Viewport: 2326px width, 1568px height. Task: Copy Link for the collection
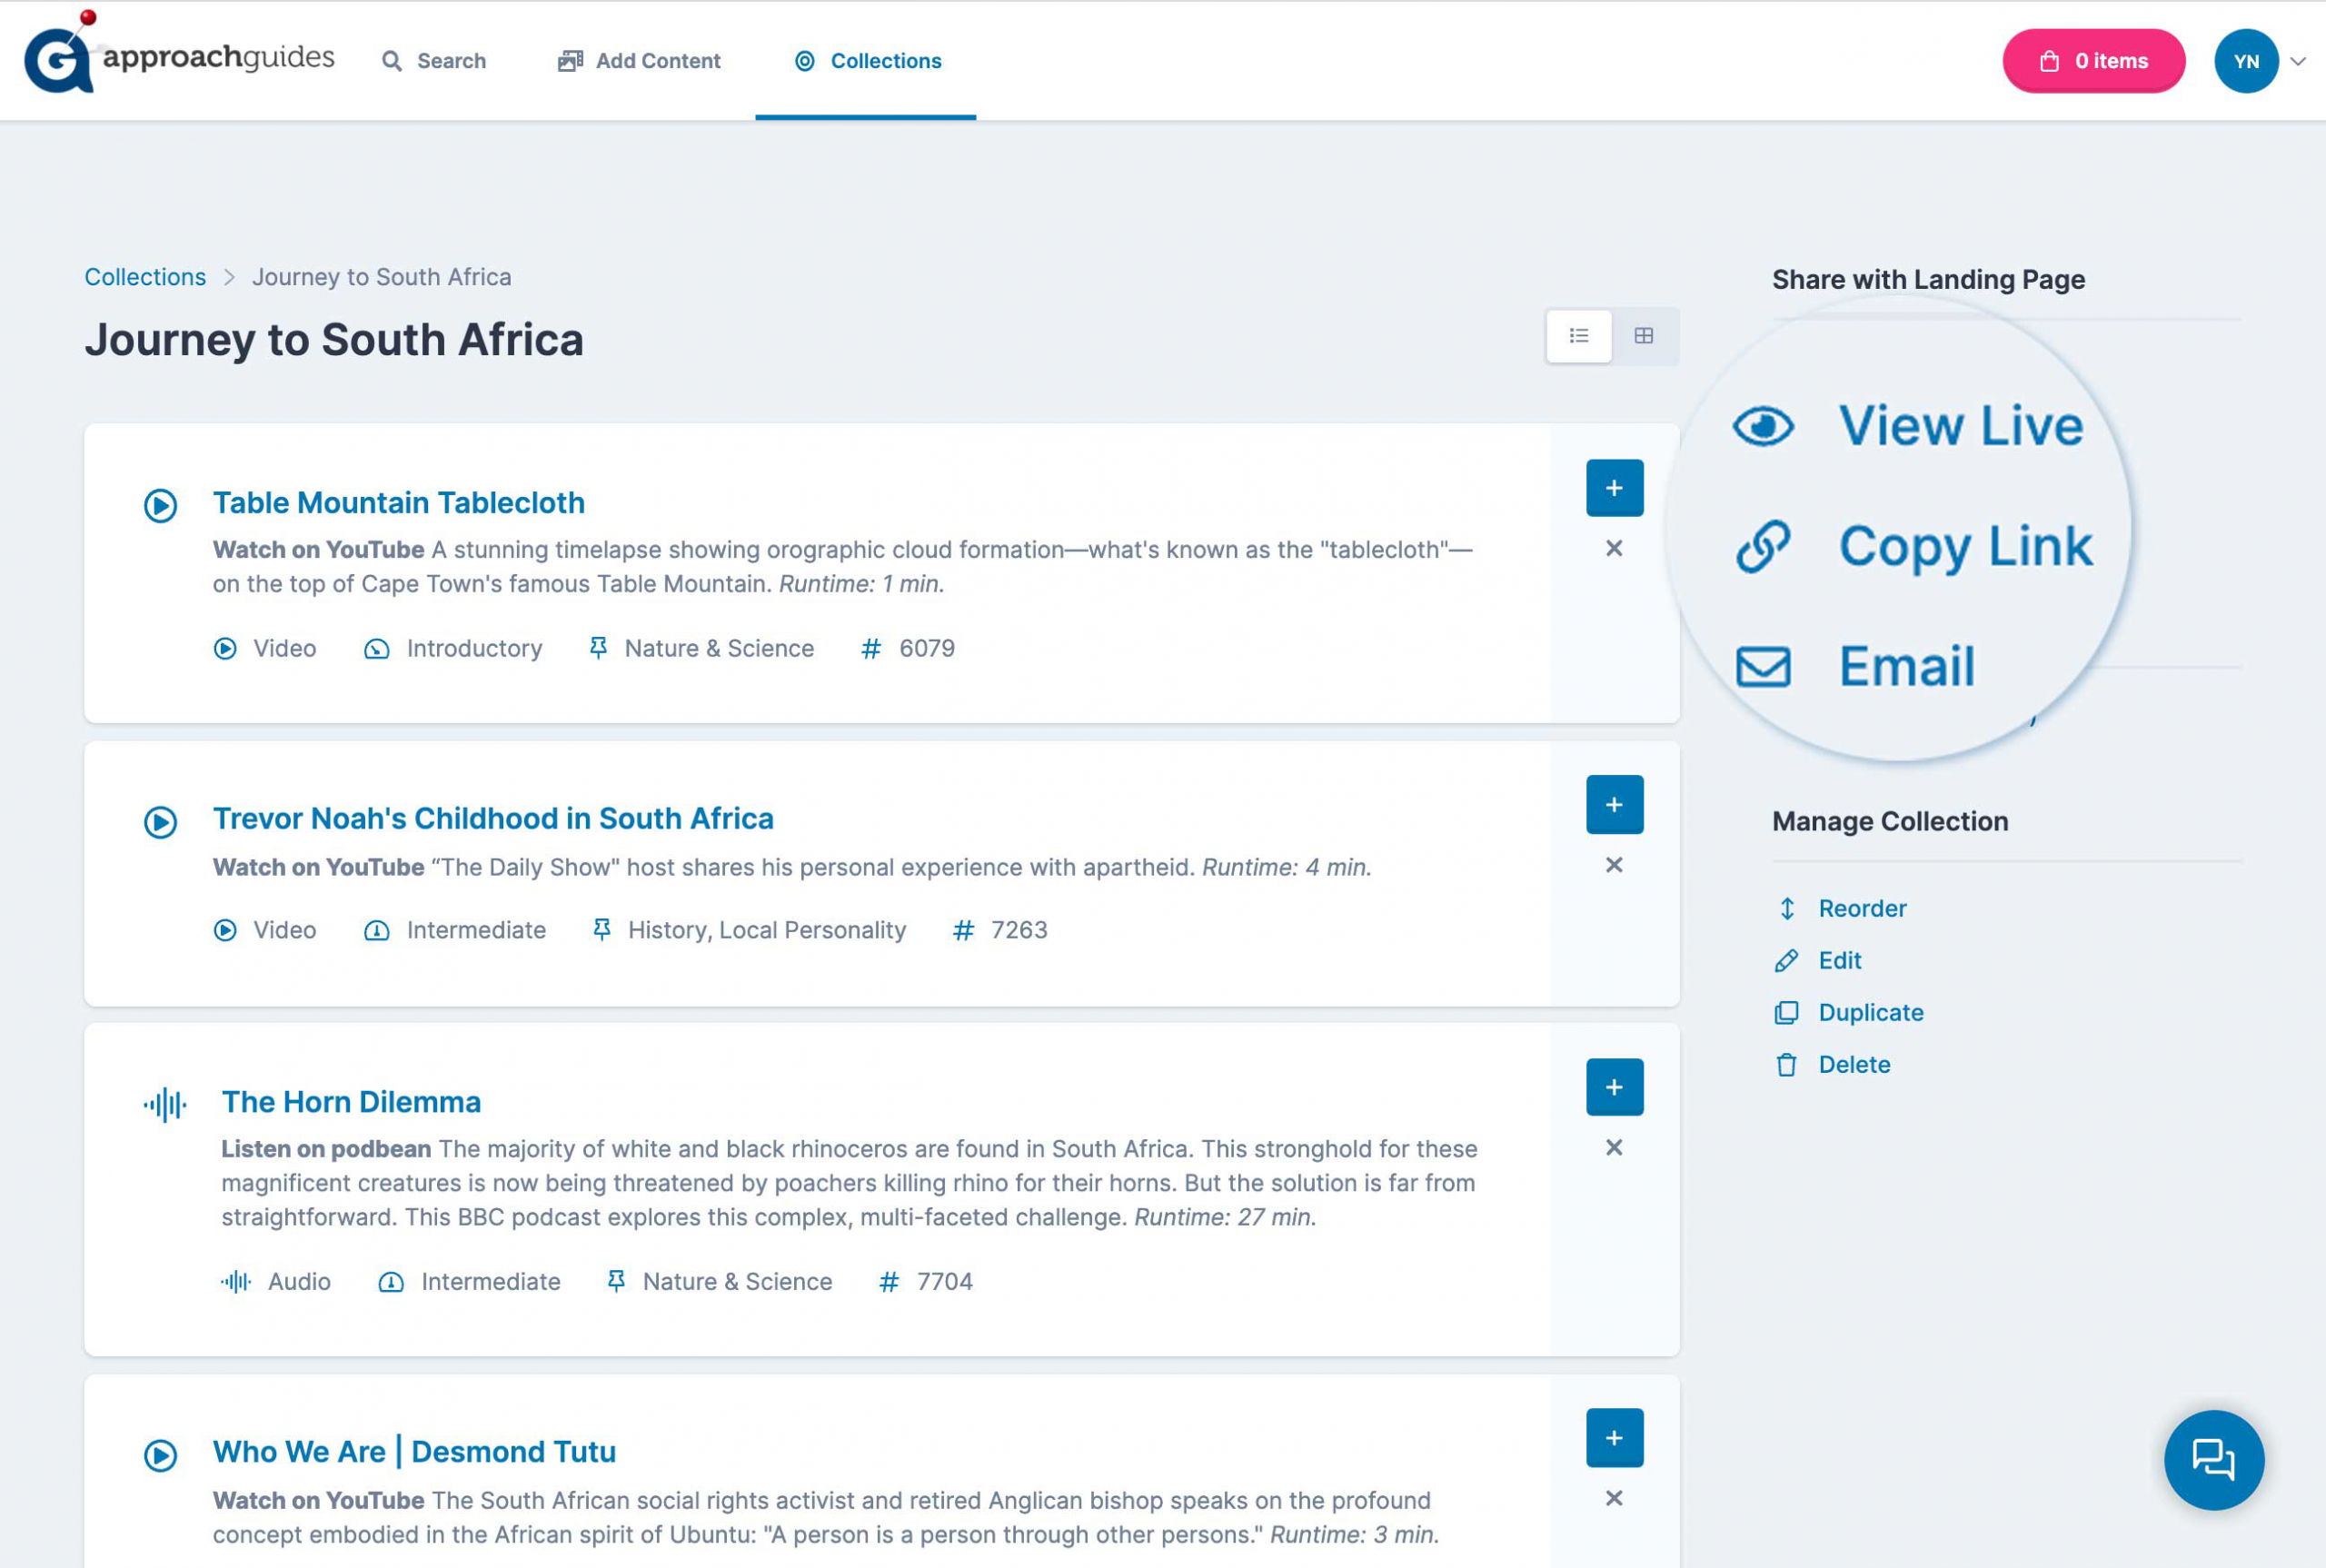(1965, 546)
